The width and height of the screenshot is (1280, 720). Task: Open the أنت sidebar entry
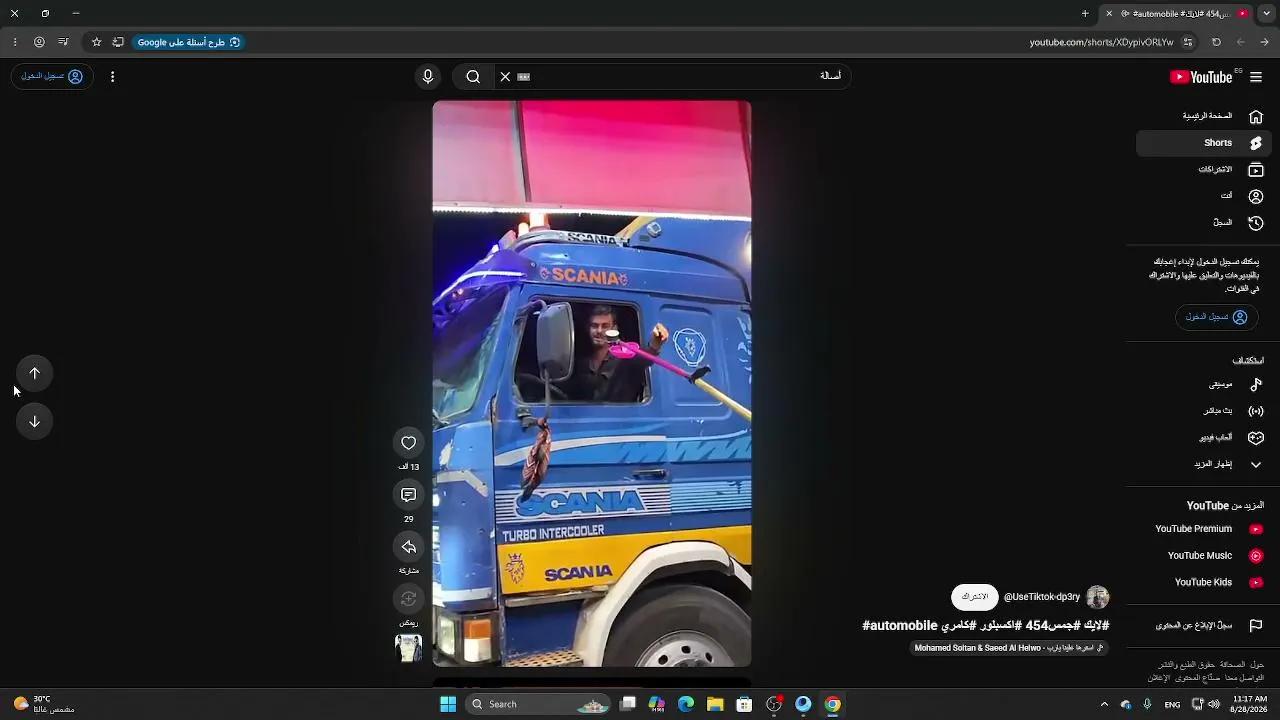(1204, 196)
